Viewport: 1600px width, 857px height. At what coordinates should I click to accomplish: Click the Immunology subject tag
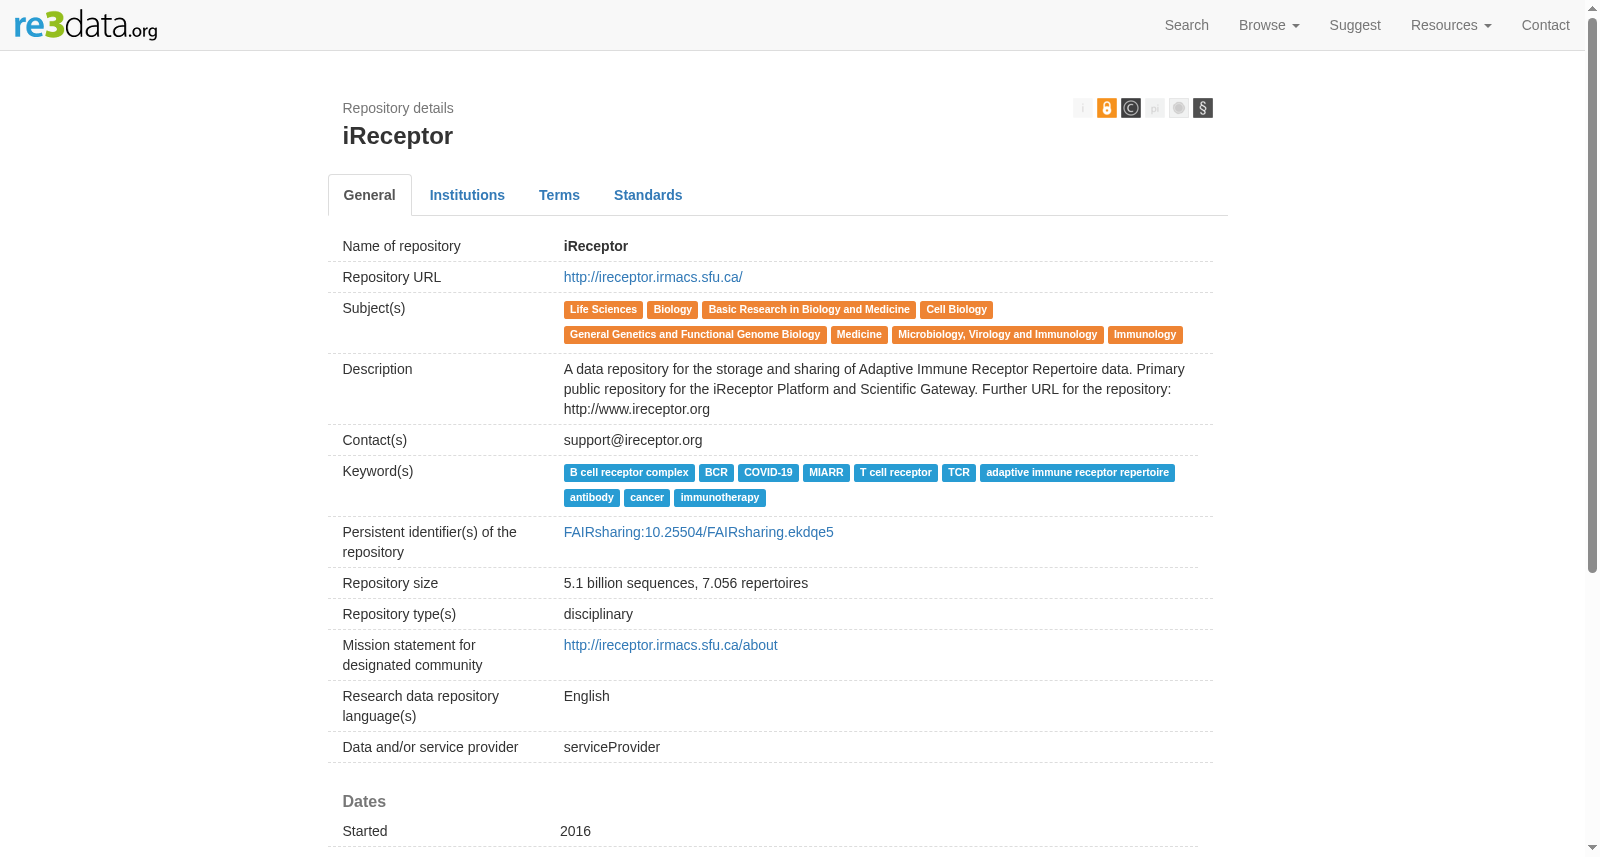tap(1145, 335)
